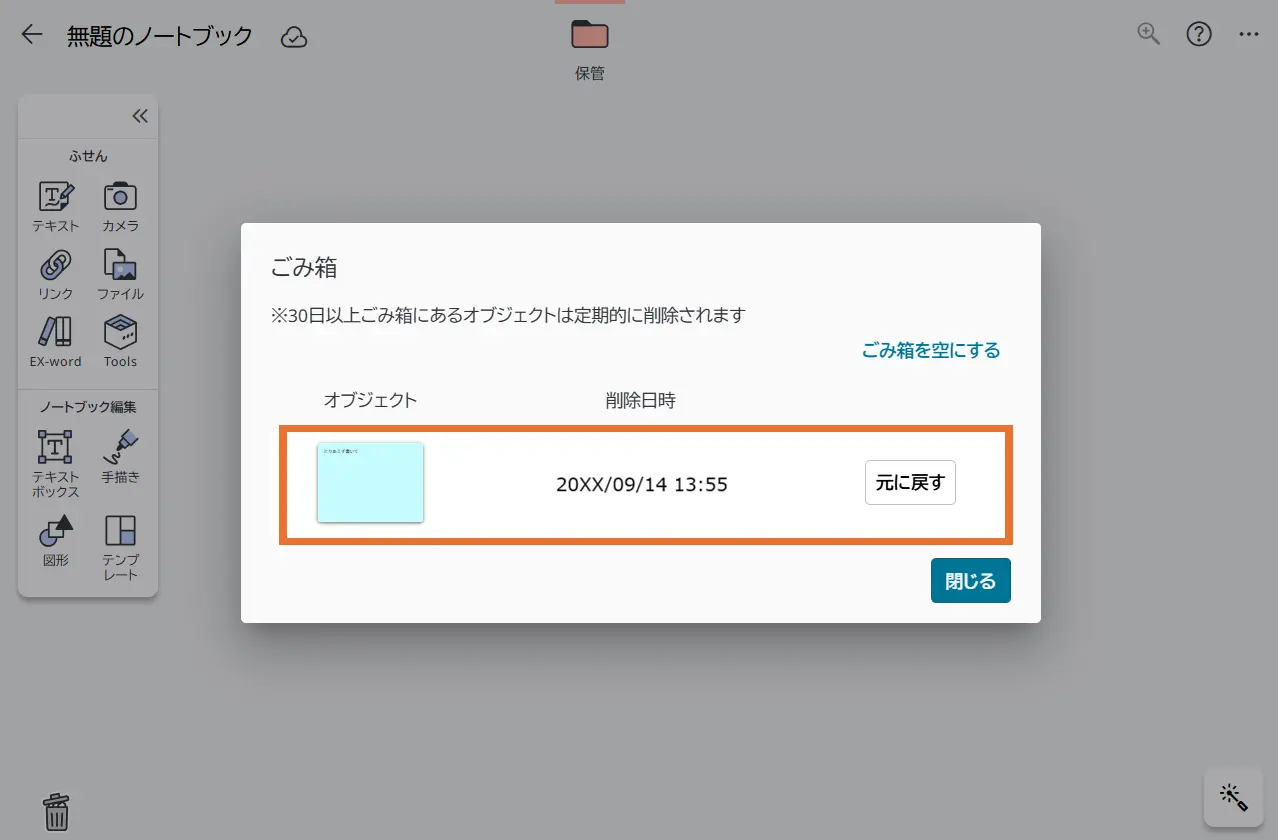This screenshot has width=1278, height=840.
Task: Click the 20XX/09/14 13:55 deletion date
Action: (x=641, y=485)
